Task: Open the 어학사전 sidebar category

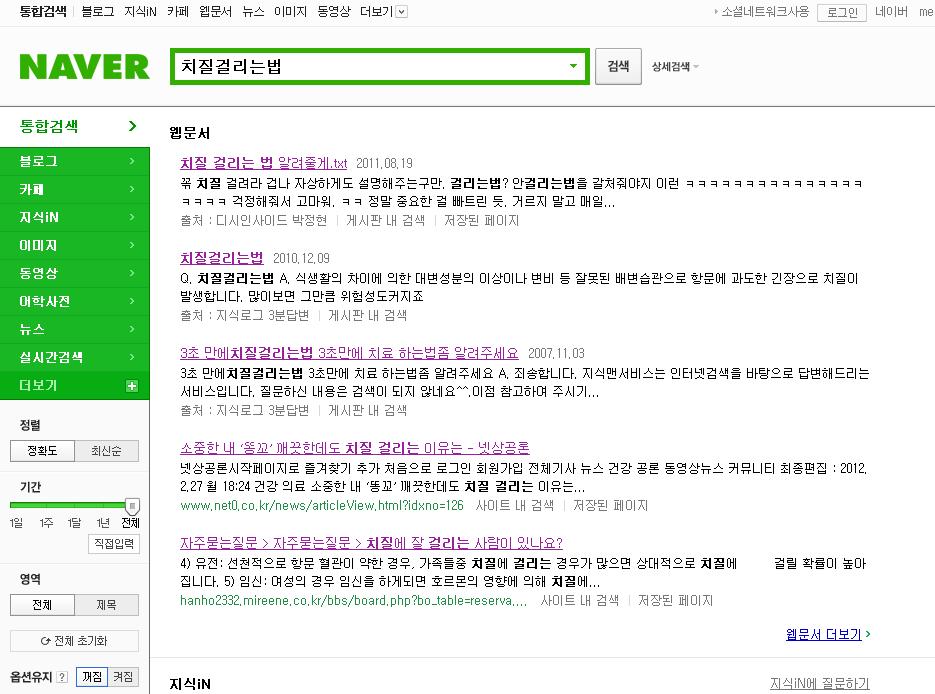Action: point(75,301)
